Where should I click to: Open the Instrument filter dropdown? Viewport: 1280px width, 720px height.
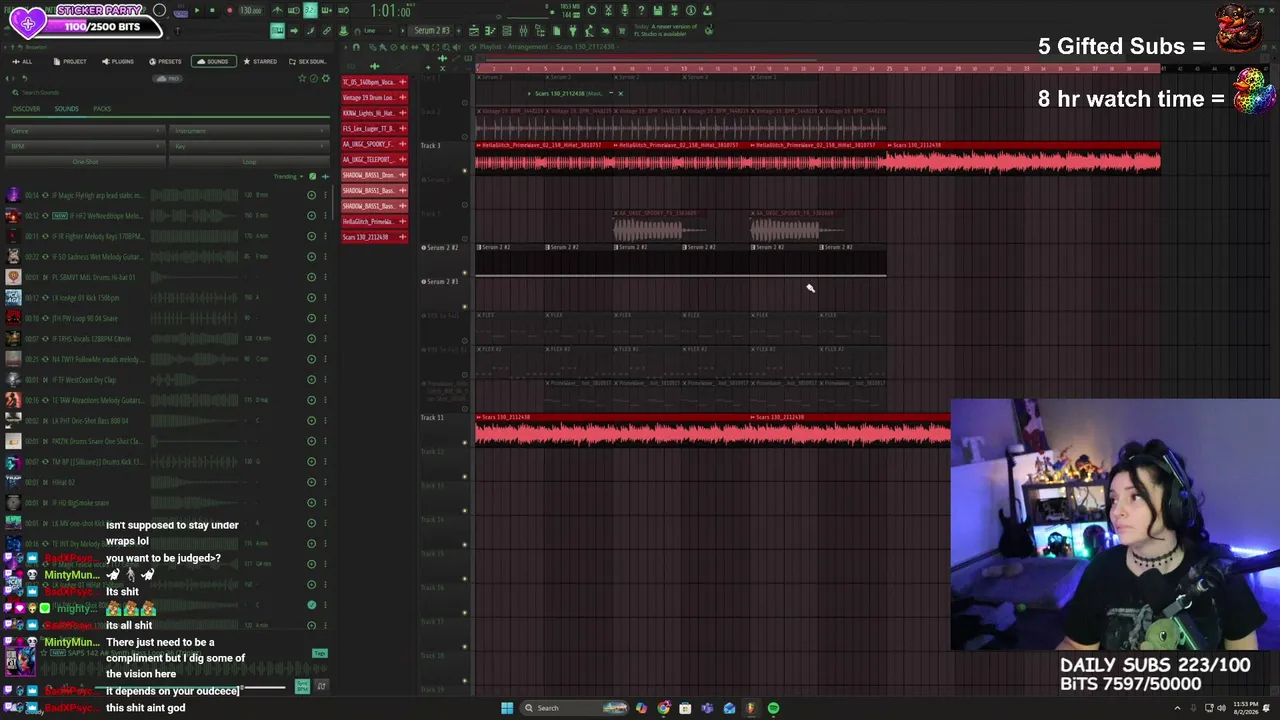pyautogui.click(x=250, y=131)
